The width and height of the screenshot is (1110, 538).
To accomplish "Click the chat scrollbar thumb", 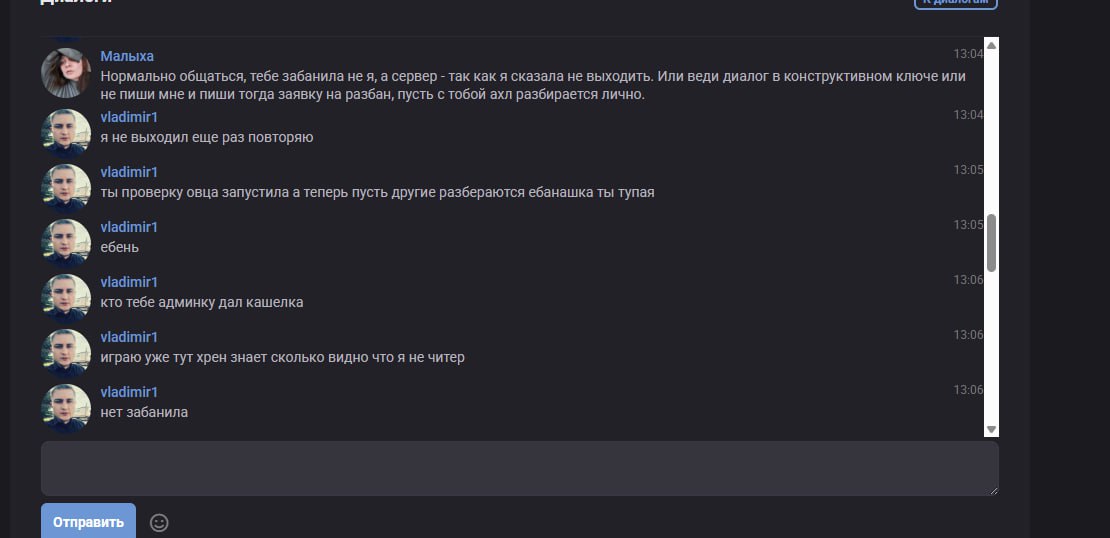I will click(x=991, y=242).
